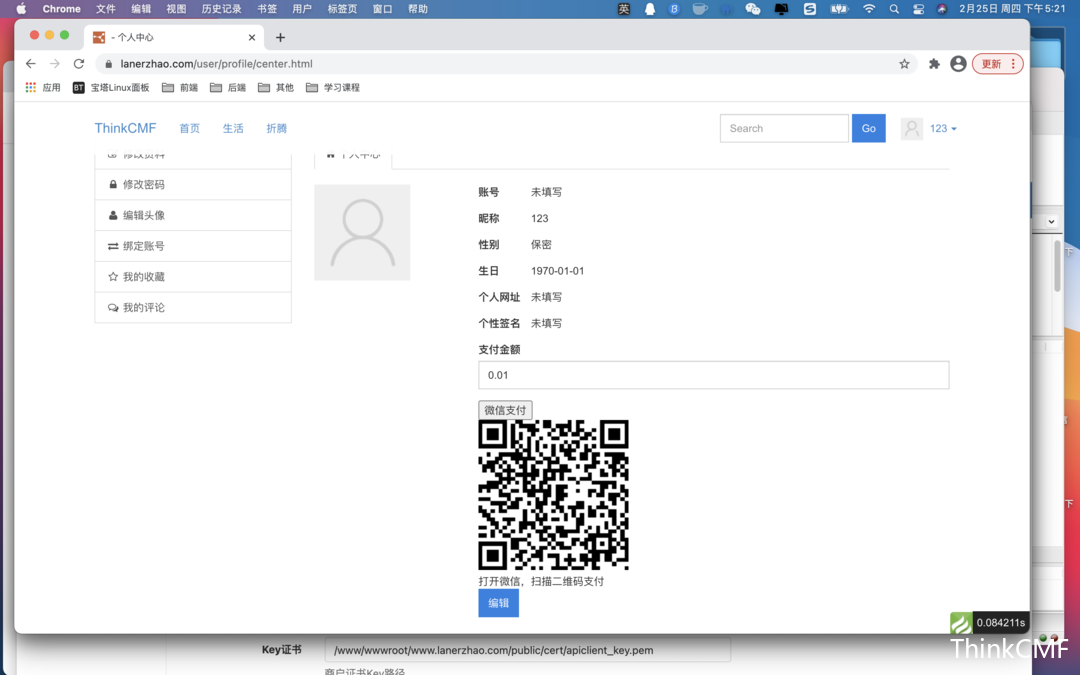Expand the 123 user dropdown menu

pyautogui.click(x=943, y=129)
